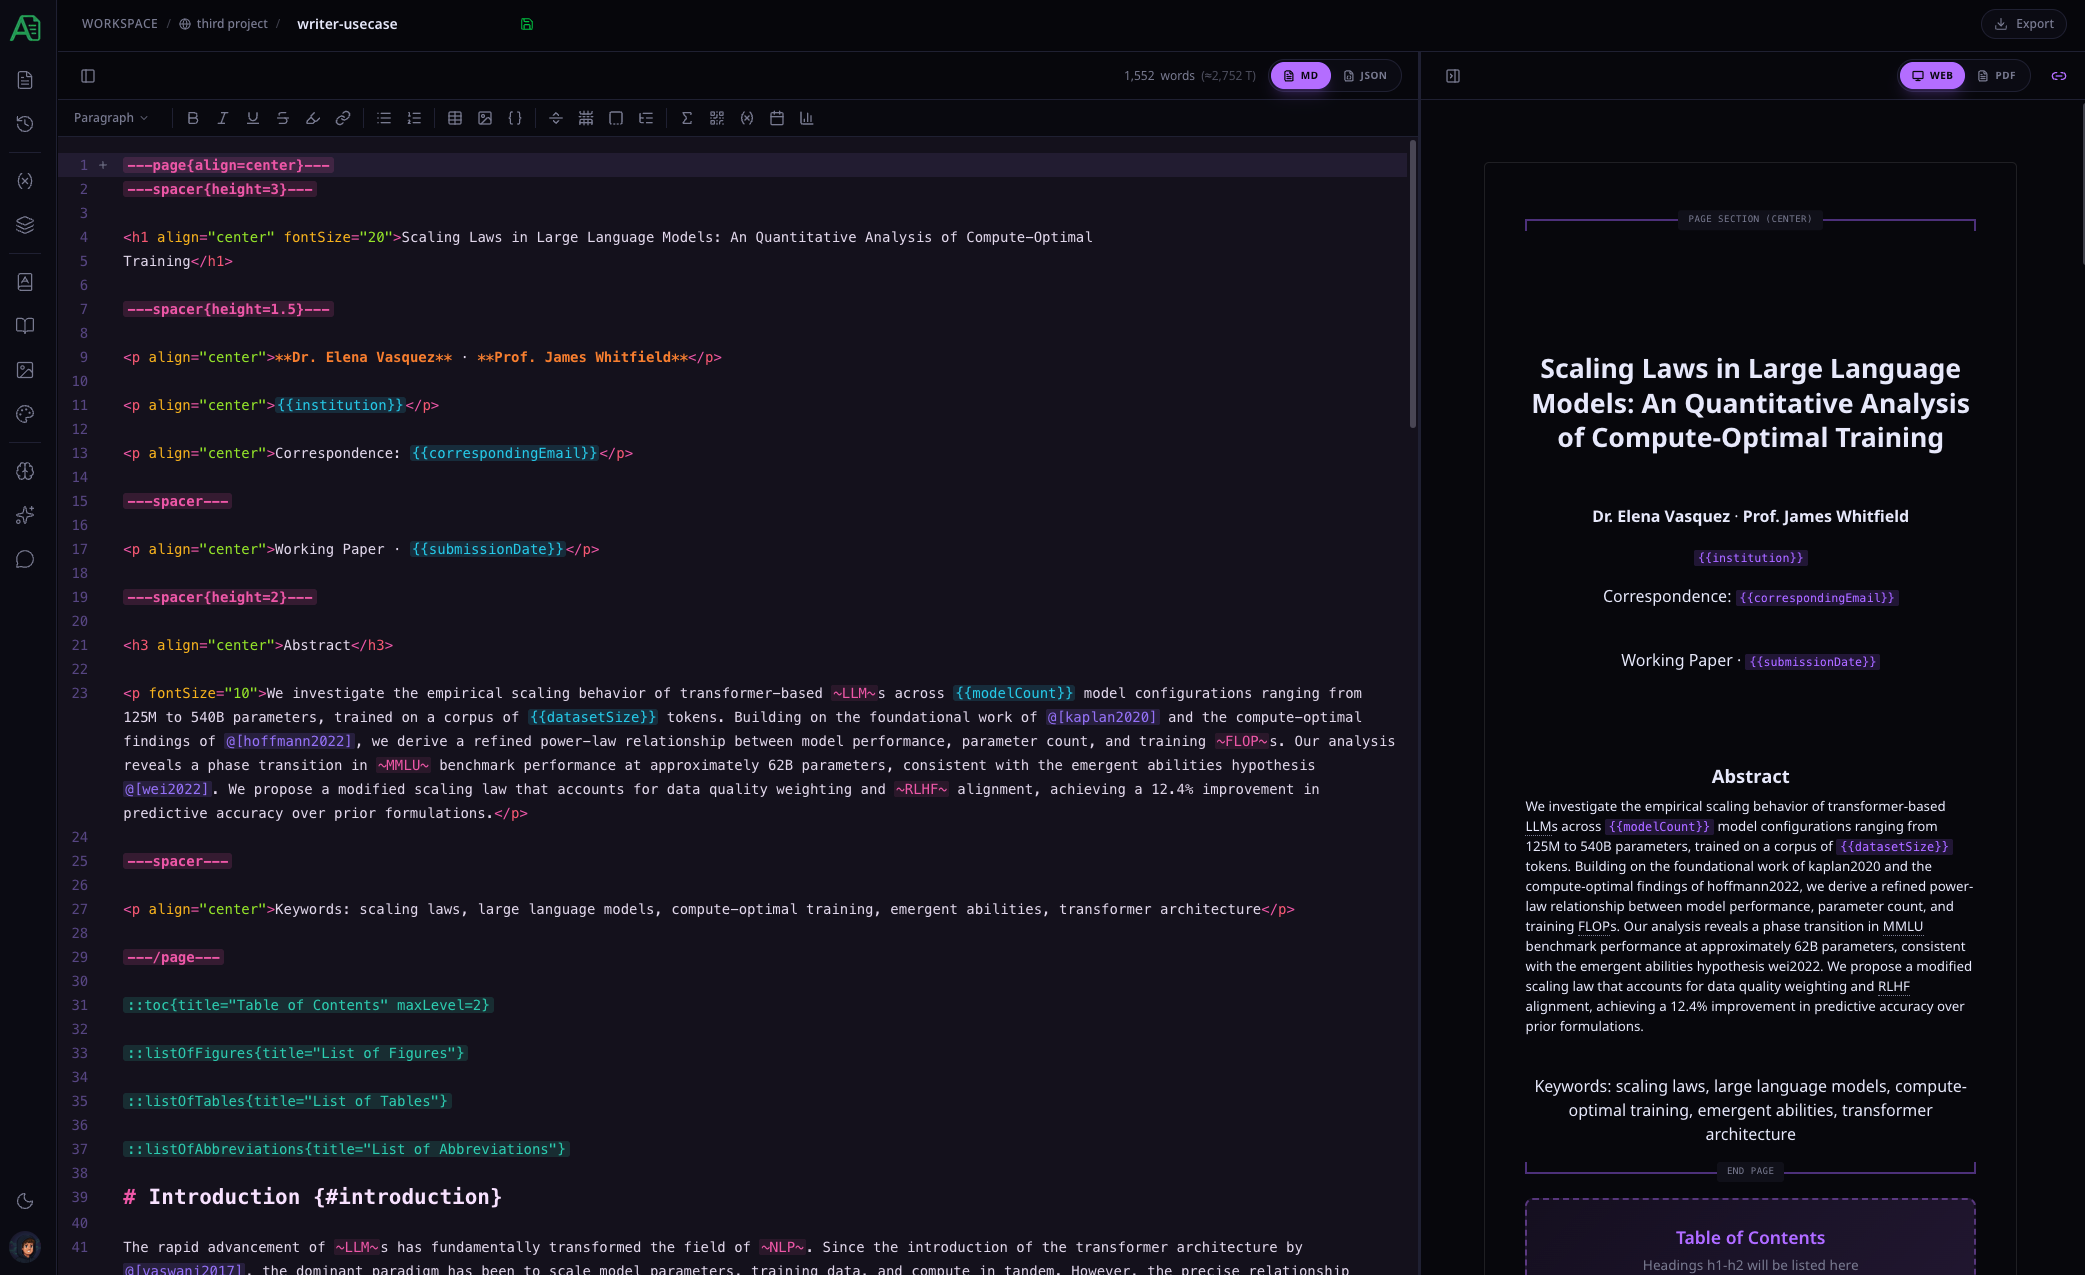The image size is (2085, 1275).
Task: Switch editor output to JSON mode
Action: pos(1365,75)
